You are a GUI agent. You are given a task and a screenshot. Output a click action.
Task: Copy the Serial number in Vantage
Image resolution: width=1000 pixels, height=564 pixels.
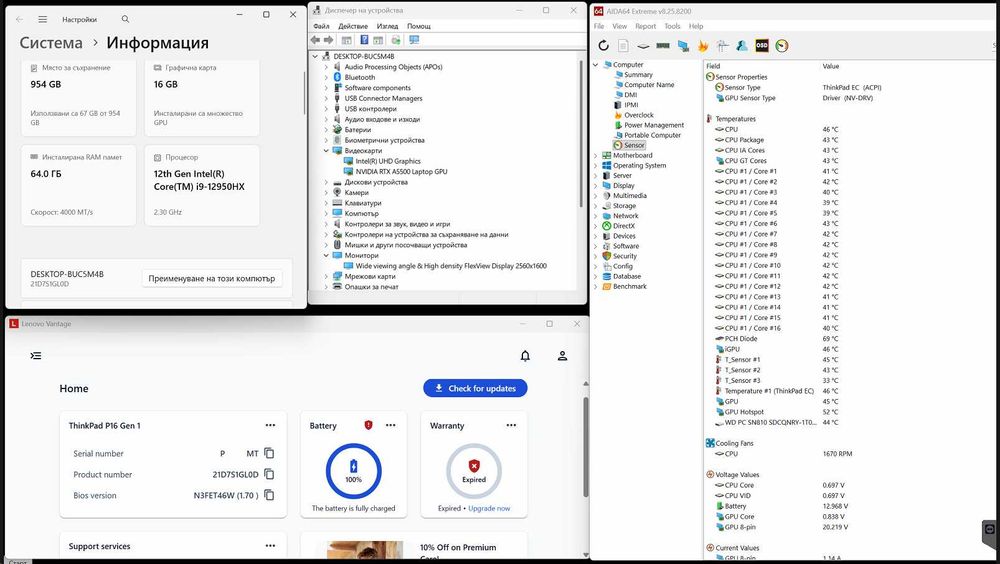(269, 453)
